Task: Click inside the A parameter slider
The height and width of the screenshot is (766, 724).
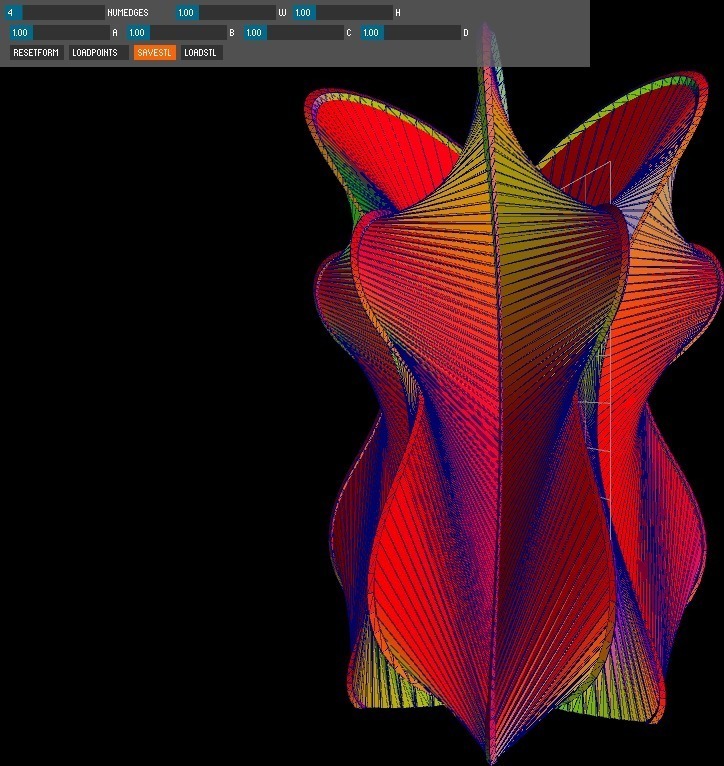Action: pyautogui.click(x=60, y=33)
